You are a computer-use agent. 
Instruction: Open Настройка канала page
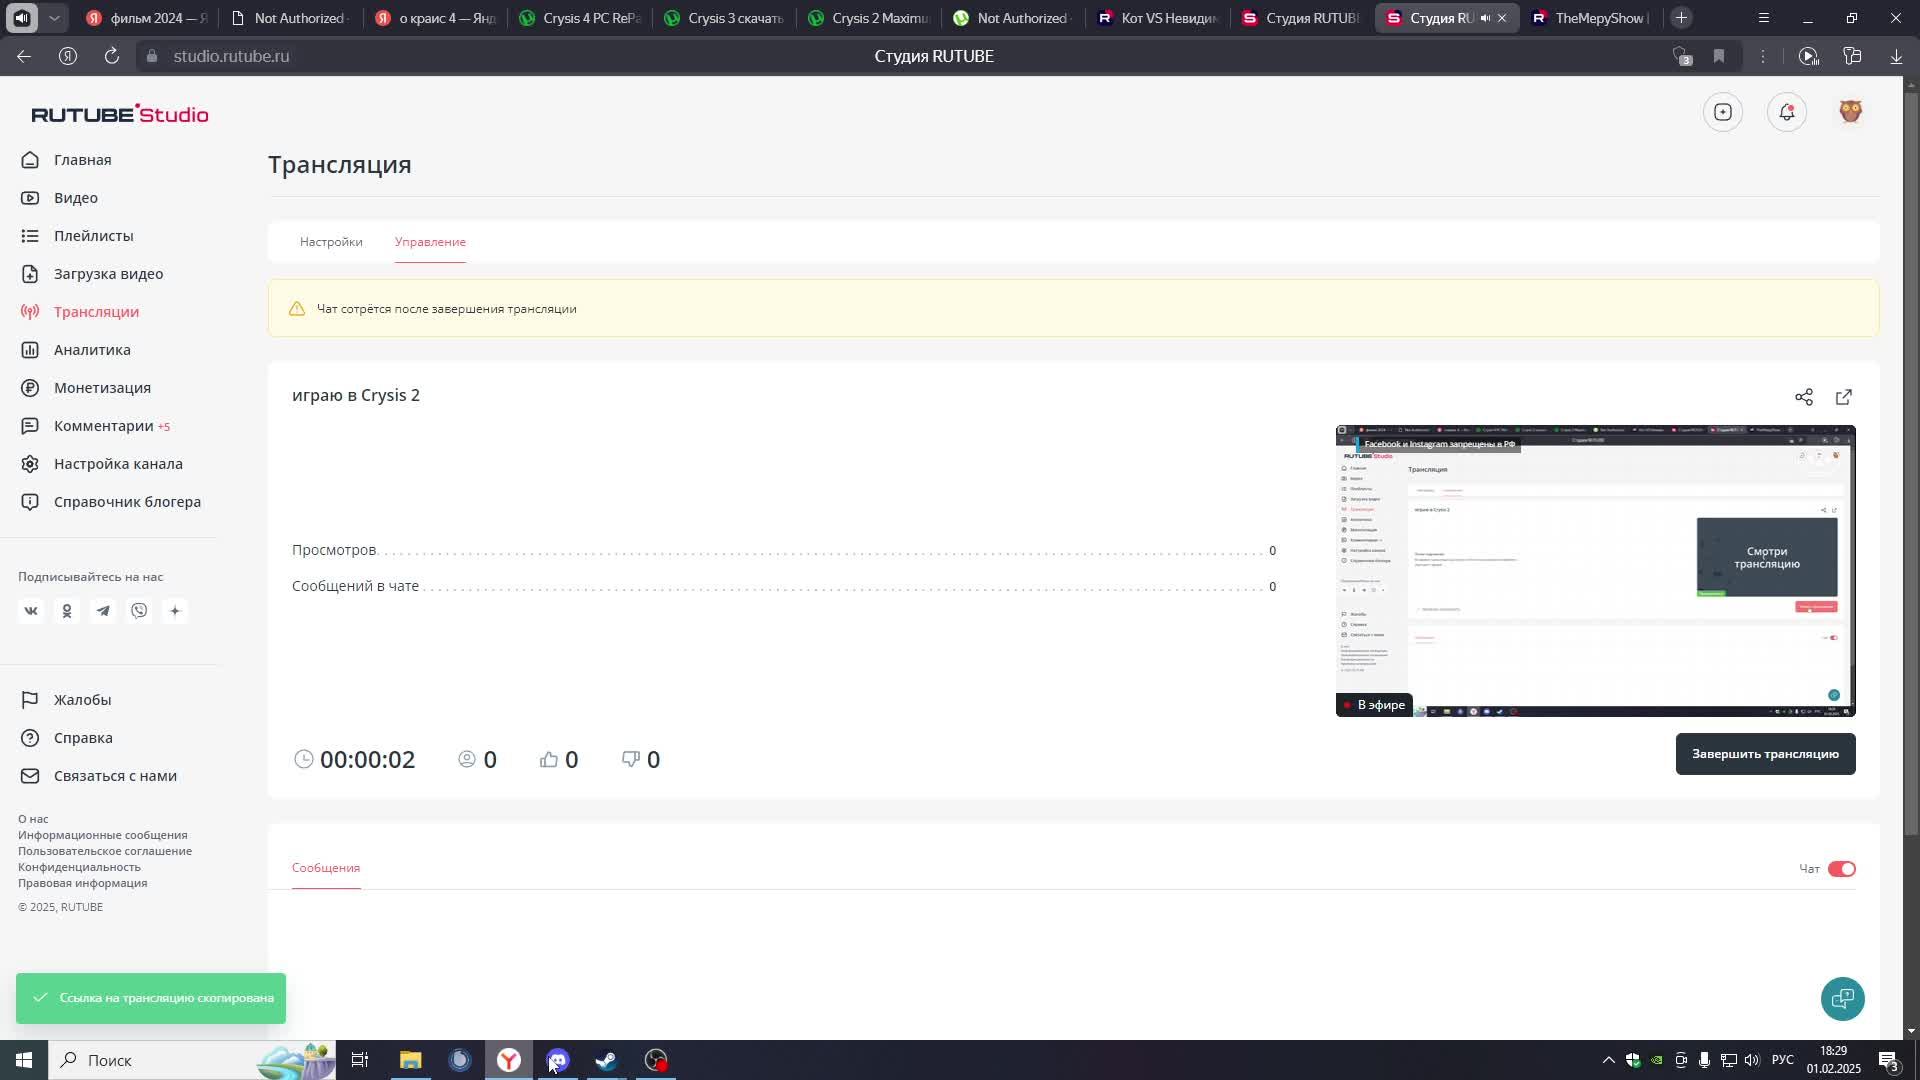(102, 464)
